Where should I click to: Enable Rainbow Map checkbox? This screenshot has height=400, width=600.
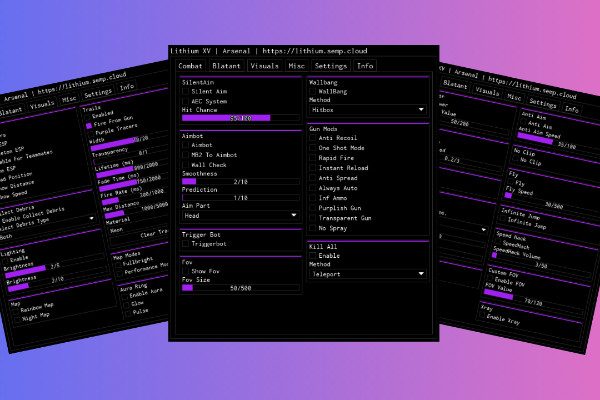16,312
